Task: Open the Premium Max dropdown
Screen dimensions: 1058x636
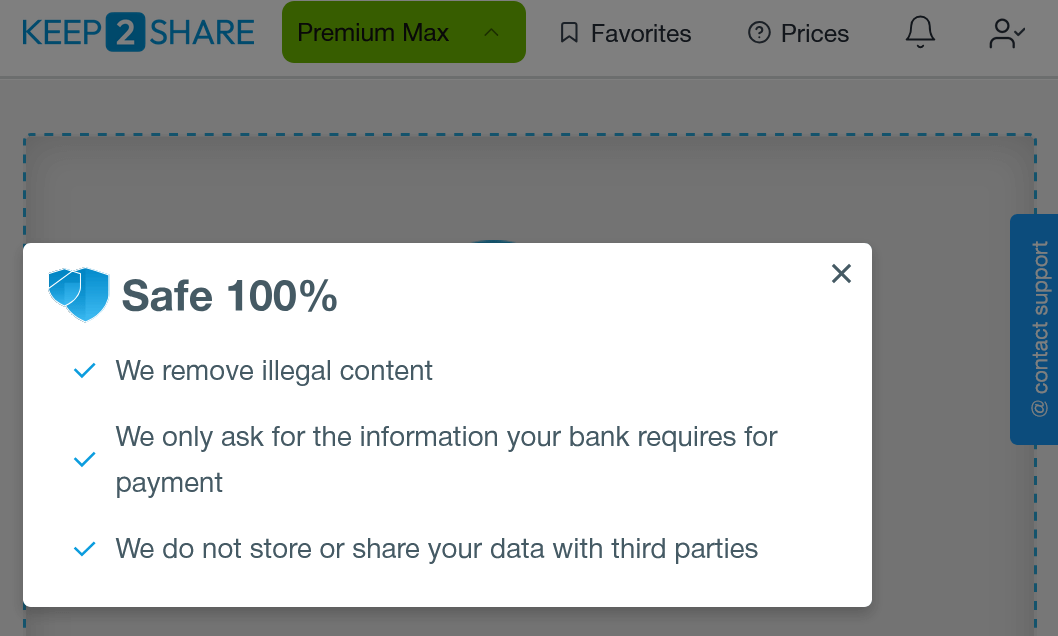Action: pyautogui.click(x=403, y=32)
